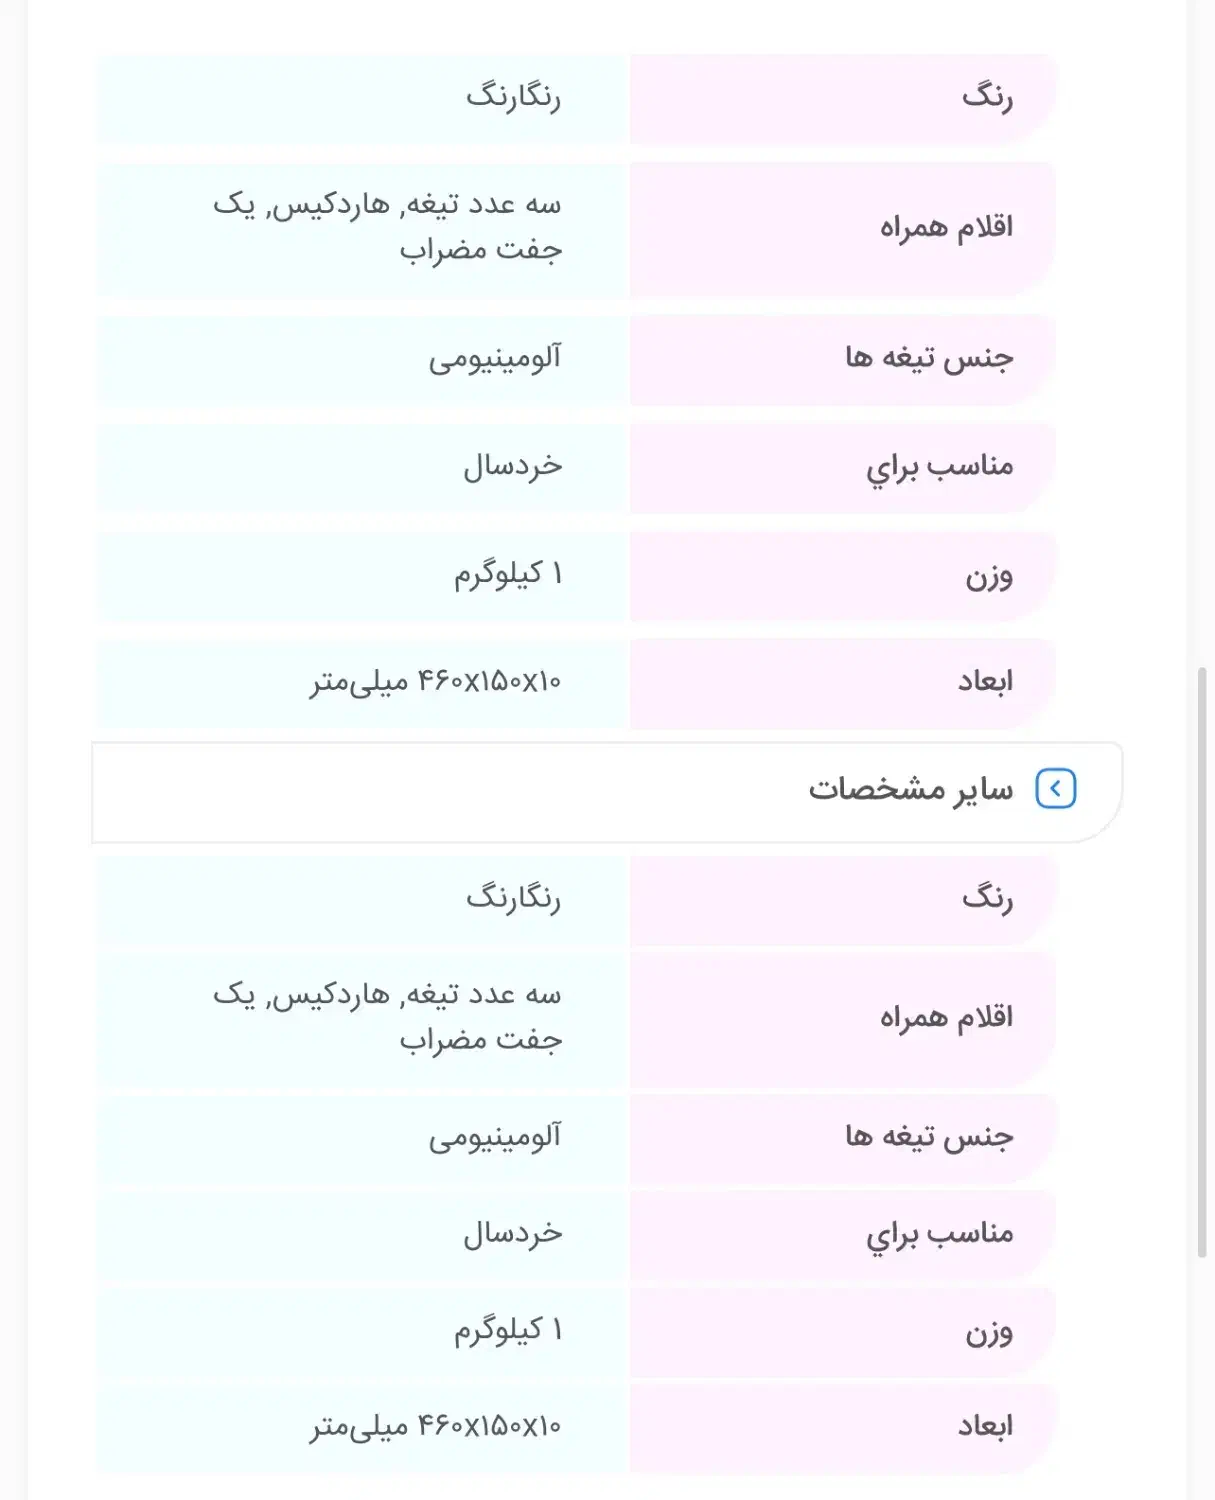This screenshot has width=1215, height=1500.
Task: Select اقلام همراه label above سایر مشخصات
Action: tap(946, 227)
